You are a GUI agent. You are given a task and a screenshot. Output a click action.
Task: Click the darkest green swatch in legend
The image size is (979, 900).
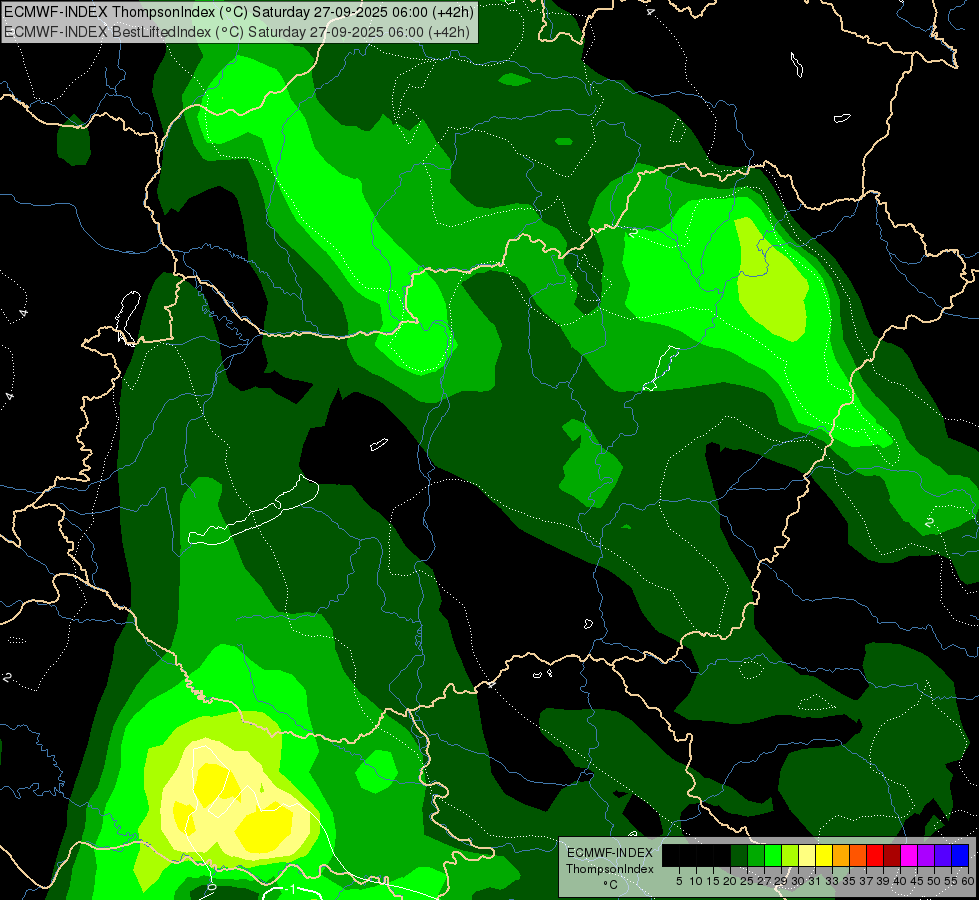tap(738, 855)
